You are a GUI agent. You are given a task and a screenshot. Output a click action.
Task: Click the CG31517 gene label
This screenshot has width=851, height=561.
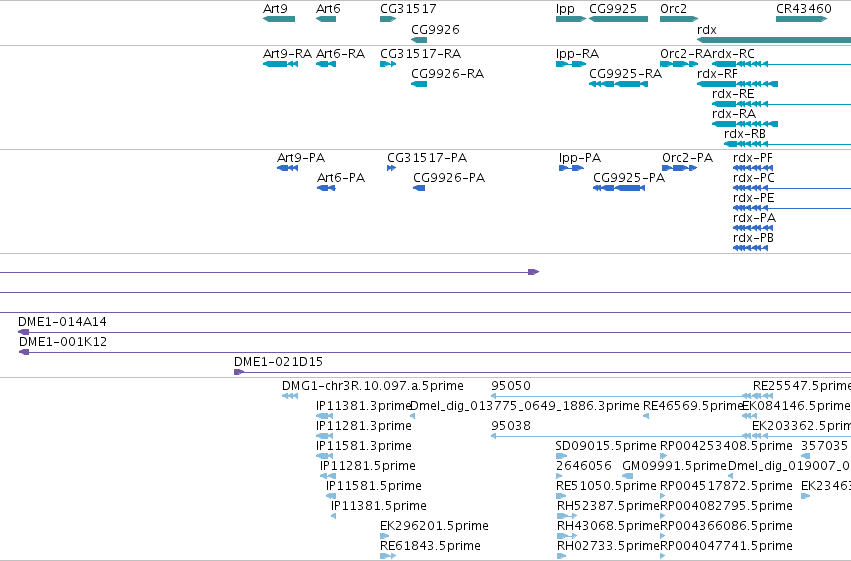click(x=408, y=9)
